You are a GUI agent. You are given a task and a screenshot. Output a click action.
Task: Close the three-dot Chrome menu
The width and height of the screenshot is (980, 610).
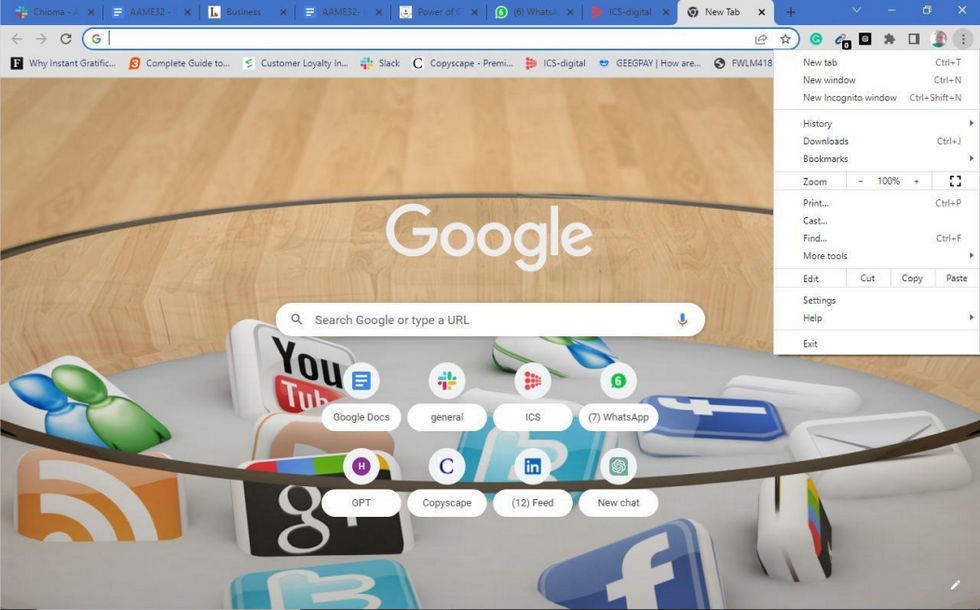tap(963, 39)
